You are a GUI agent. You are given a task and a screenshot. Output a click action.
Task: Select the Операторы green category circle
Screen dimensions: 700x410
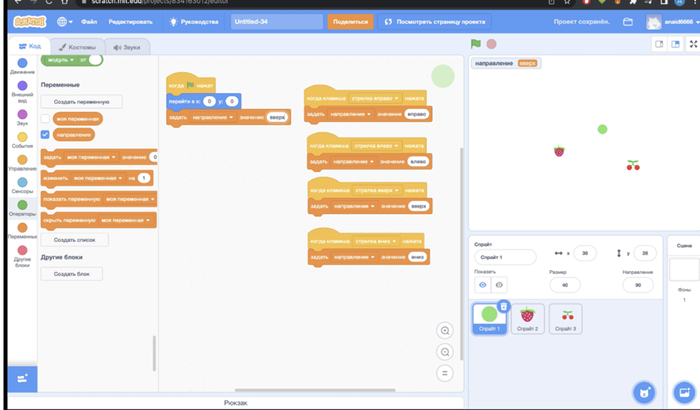22,205
